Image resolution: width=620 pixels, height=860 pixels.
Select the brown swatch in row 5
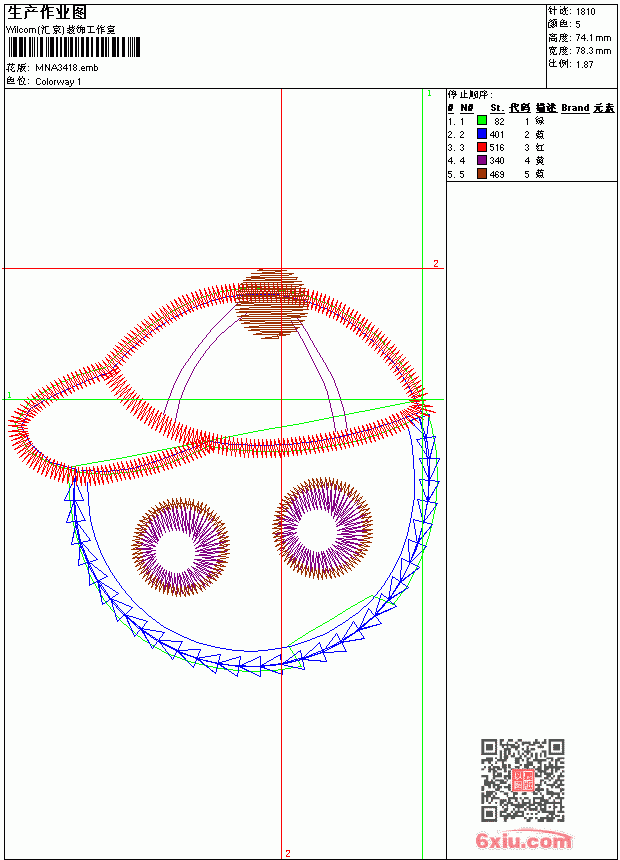482,174
